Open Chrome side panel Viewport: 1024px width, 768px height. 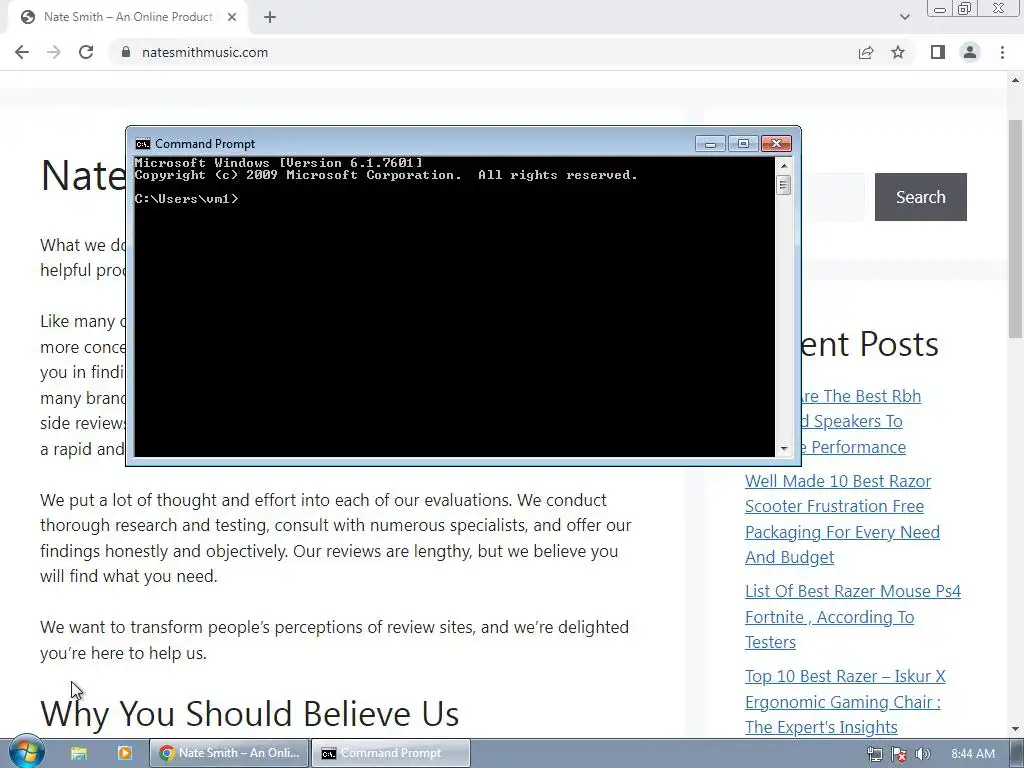(x=938, y=52)
